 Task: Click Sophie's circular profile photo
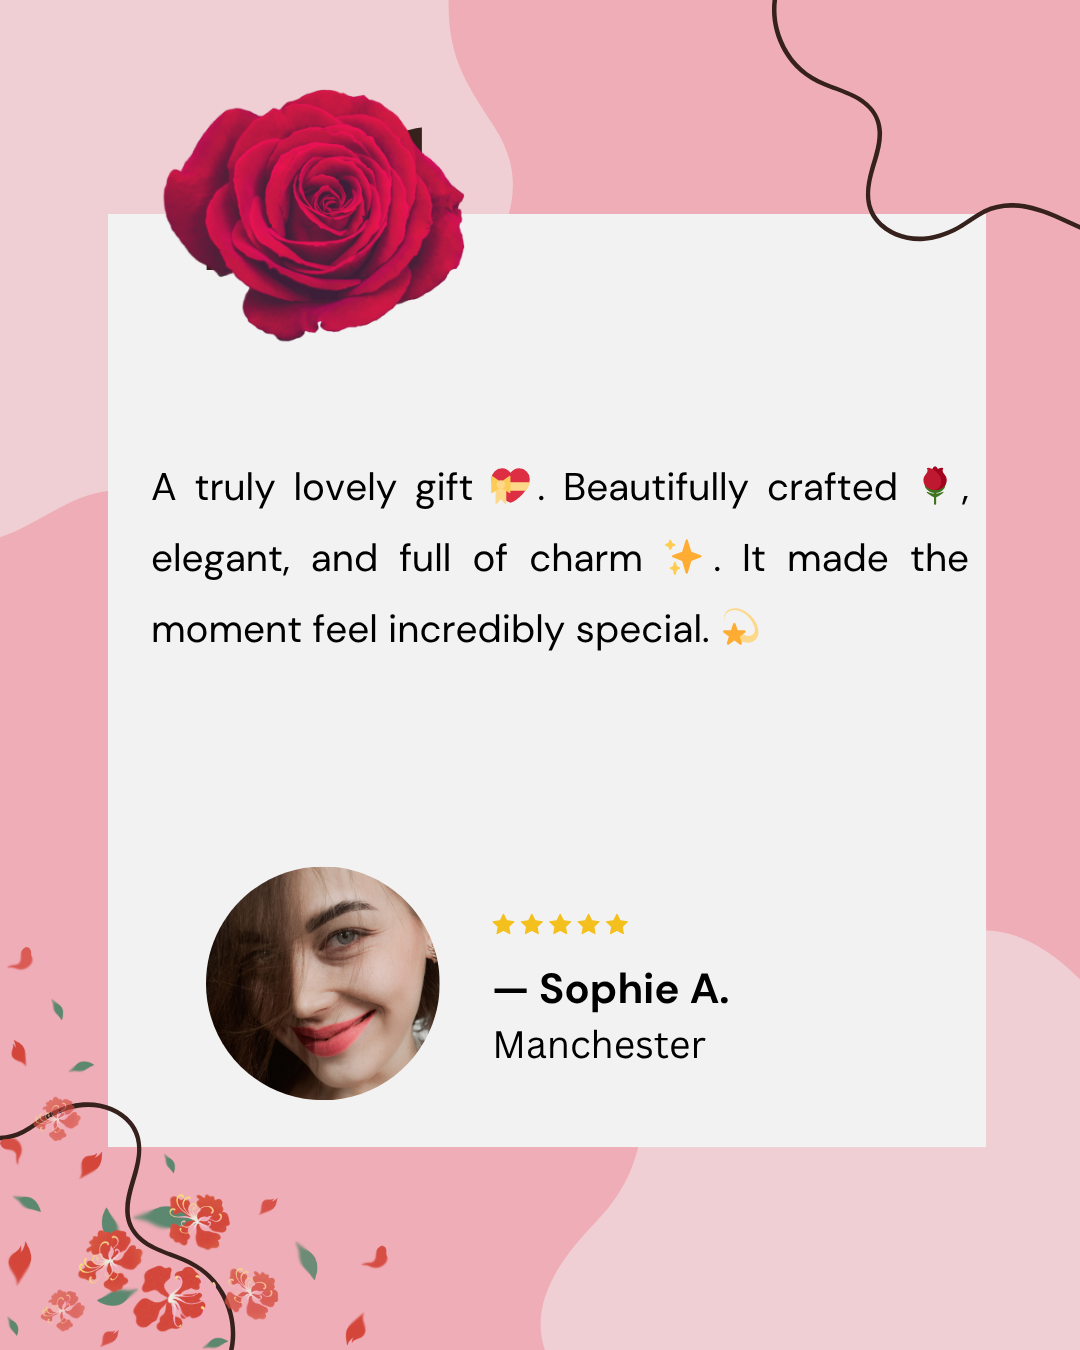click(x=323, y=983)
